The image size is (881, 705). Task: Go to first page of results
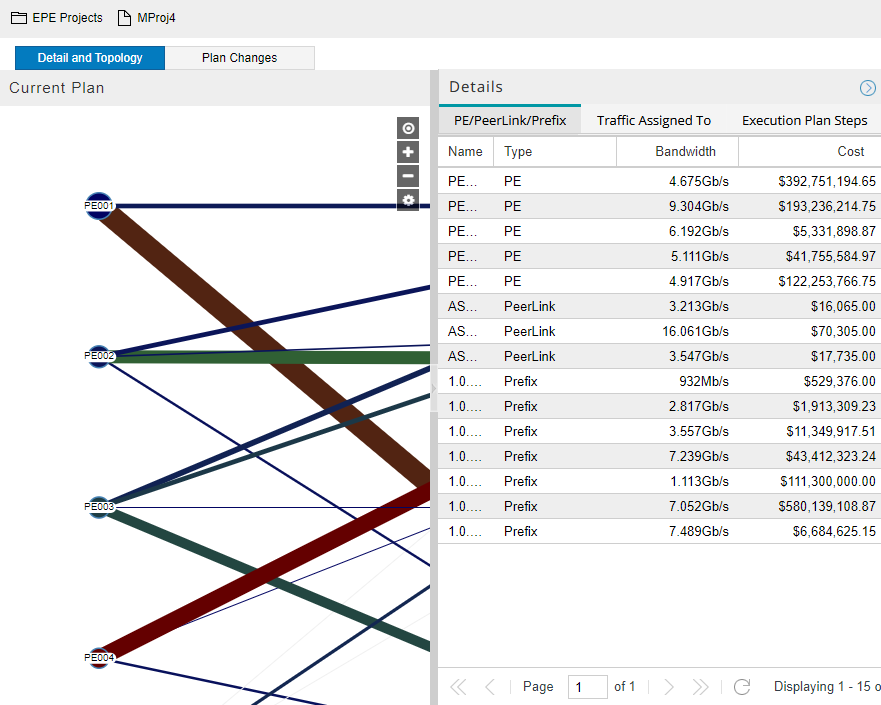458,686
